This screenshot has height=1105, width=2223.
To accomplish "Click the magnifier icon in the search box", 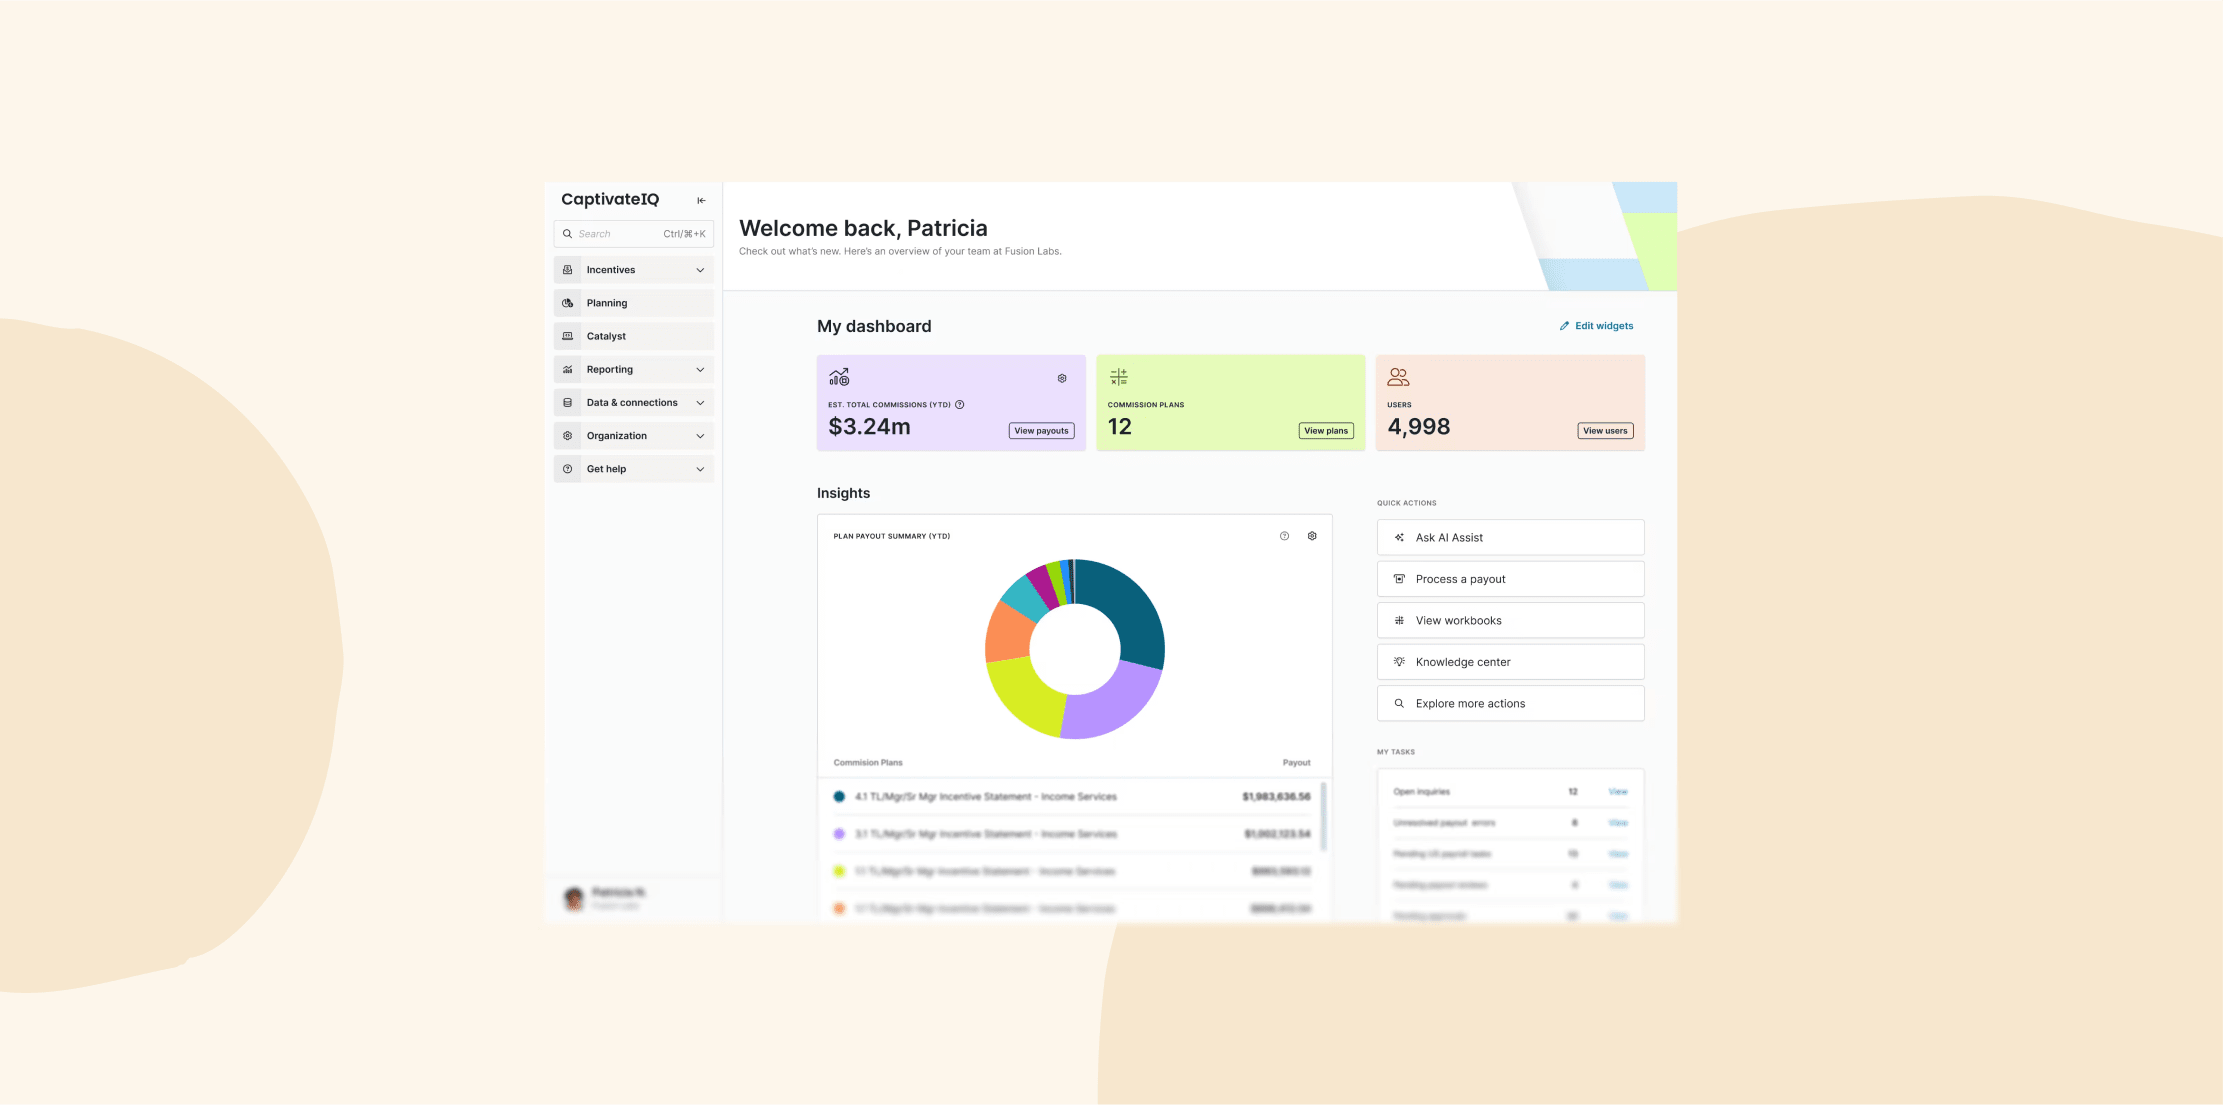I will pos(567,234).
